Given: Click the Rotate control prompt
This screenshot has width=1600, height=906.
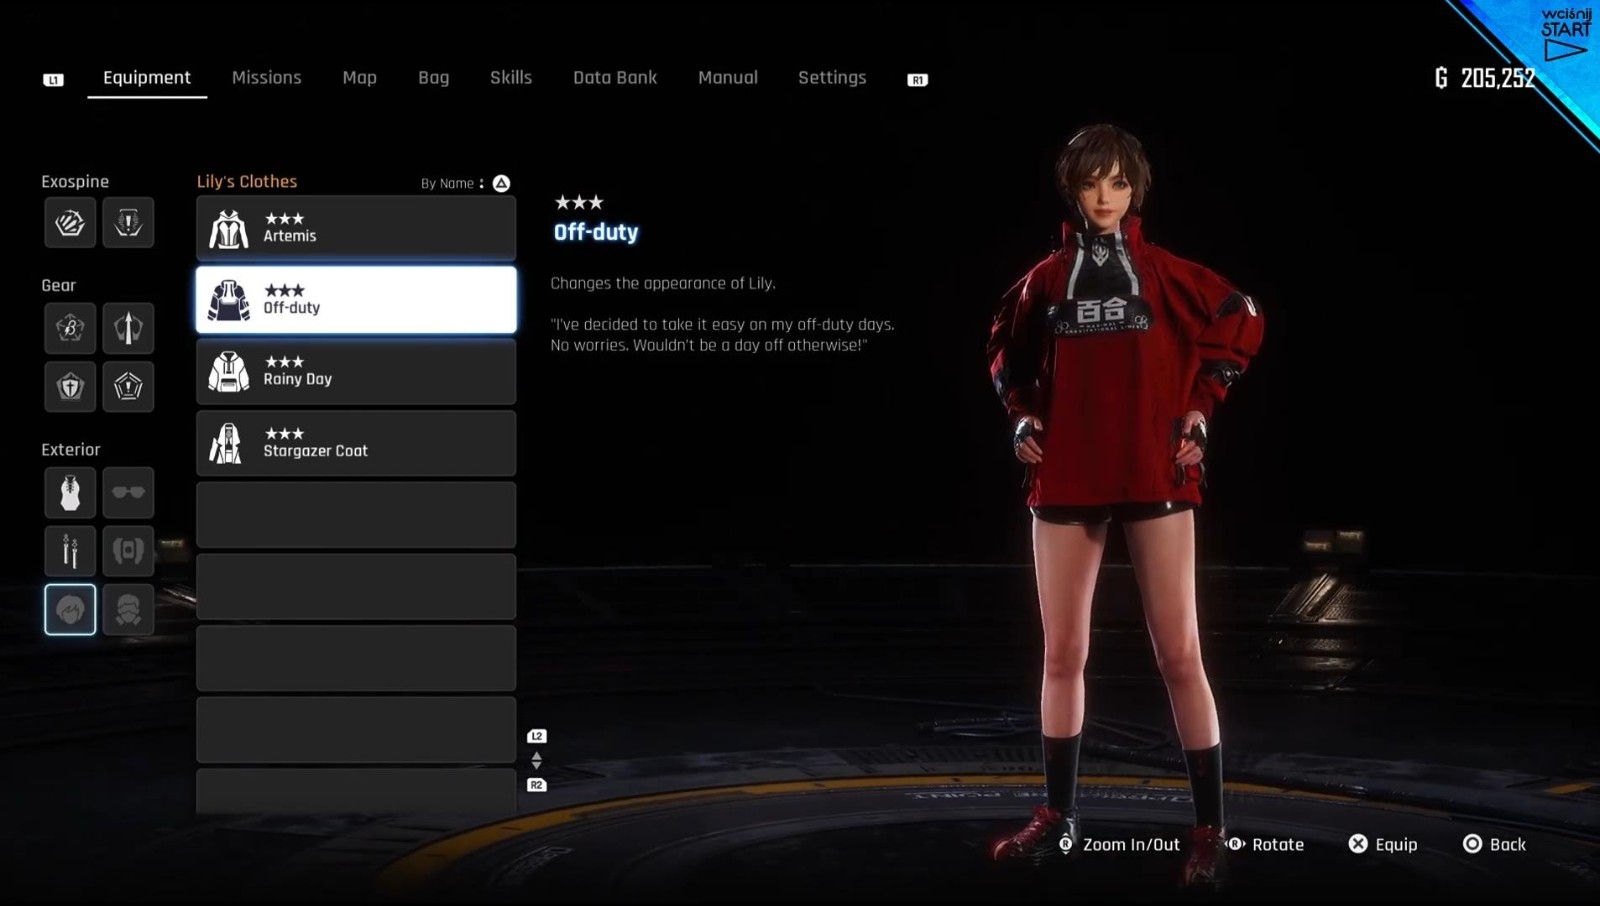Looking at the screenshot, I should point(1266,845).
